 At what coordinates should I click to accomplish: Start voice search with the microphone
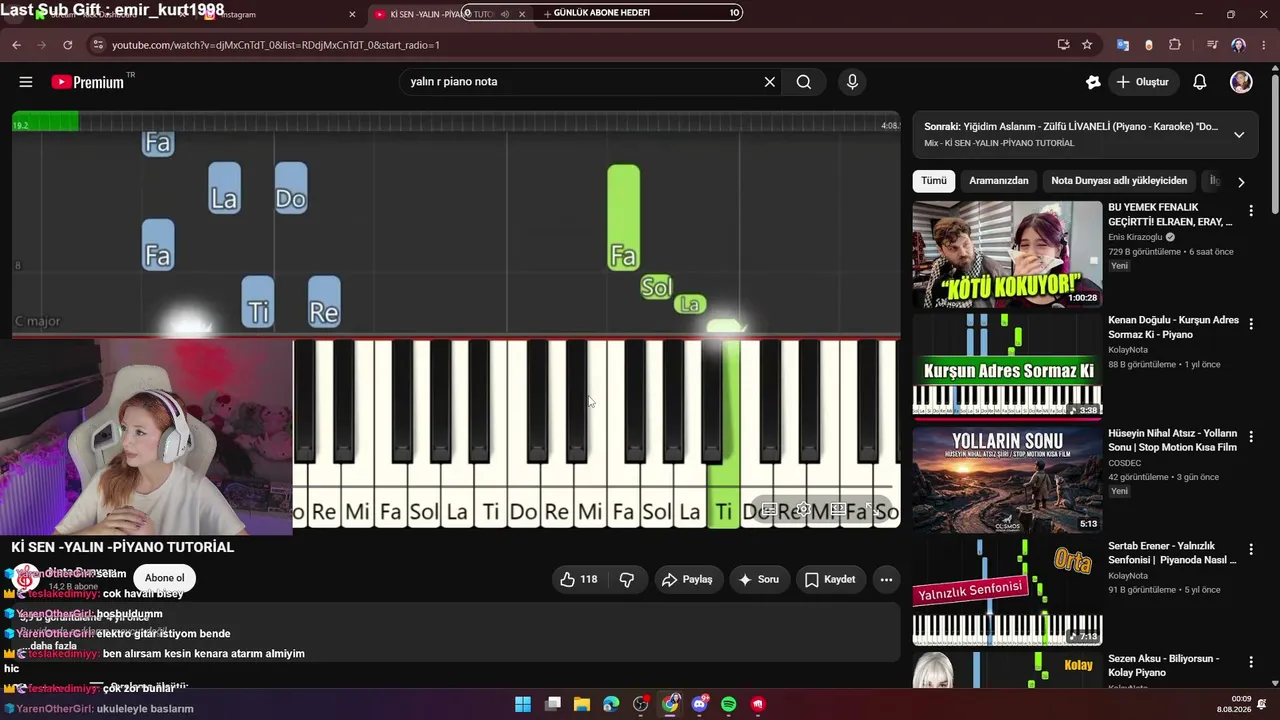tap(852, 82)
